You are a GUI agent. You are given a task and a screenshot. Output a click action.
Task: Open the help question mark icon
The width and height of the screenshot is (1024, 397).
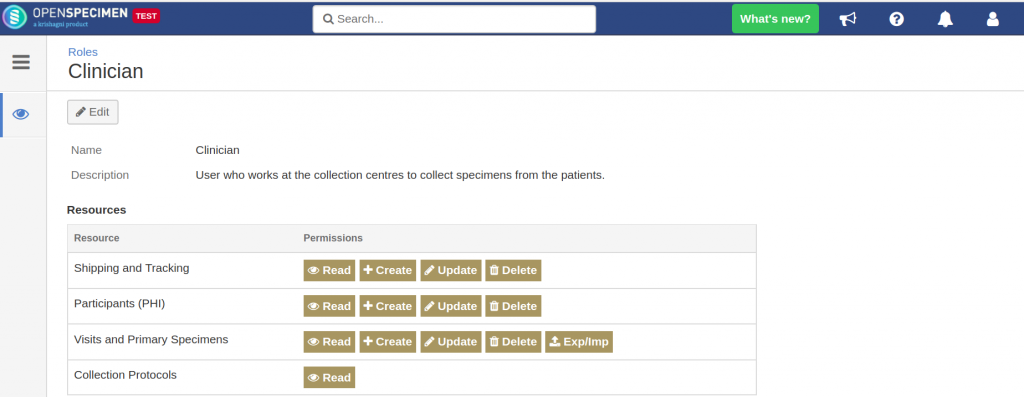pyautogui.click(x=897, y=19)
